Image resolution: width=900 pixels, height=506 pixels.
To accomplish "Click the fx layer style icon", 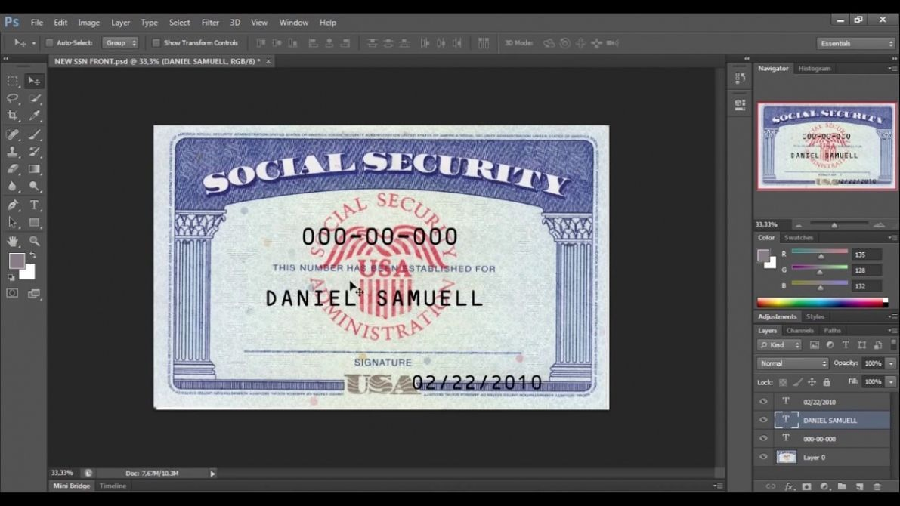I will [x=789, y=486].
